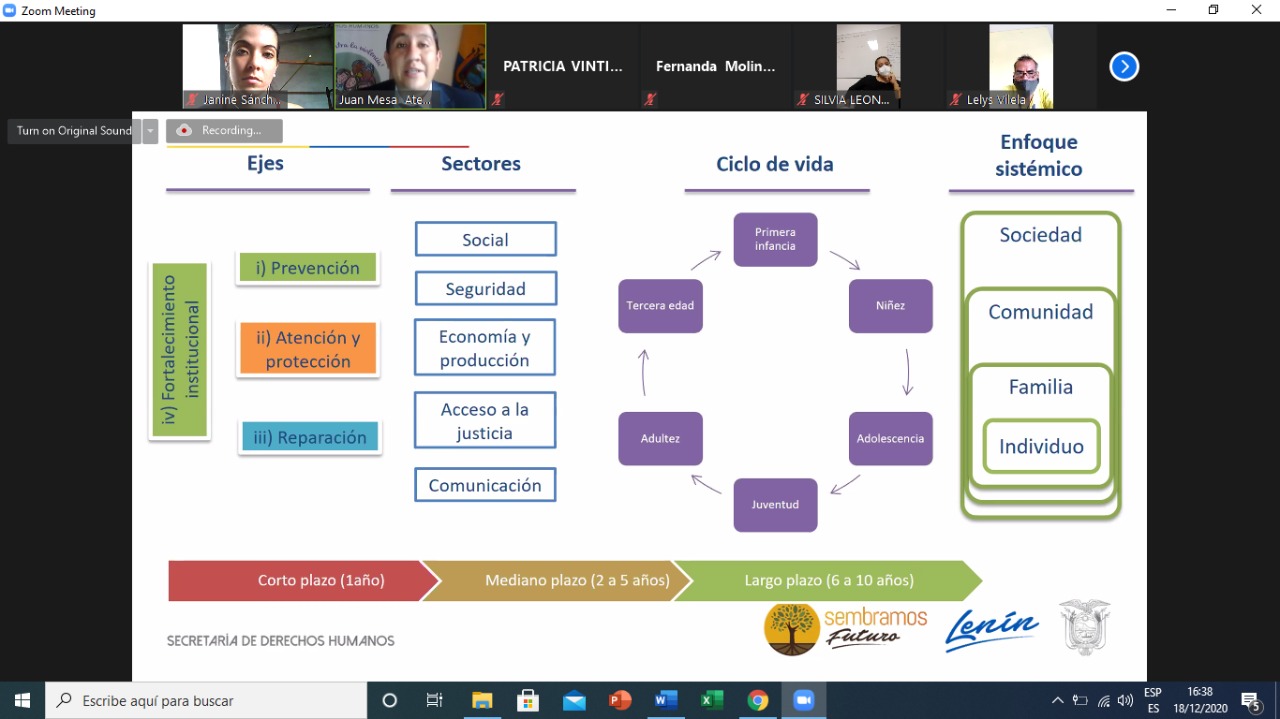Click muted mic icon on Lelys Vilela tile

(x=956, y=100)
